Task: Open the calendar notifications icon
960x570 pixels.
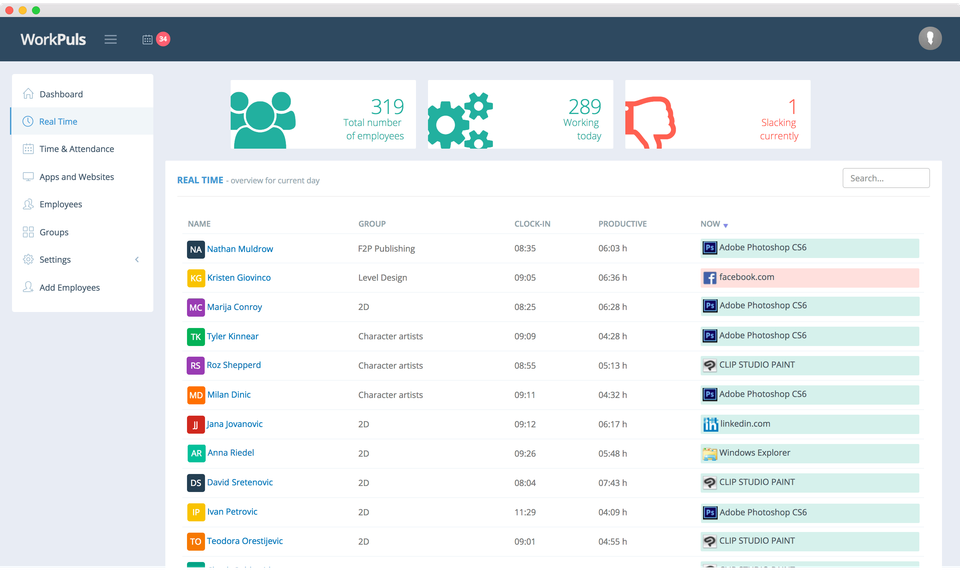Action: 148,39
